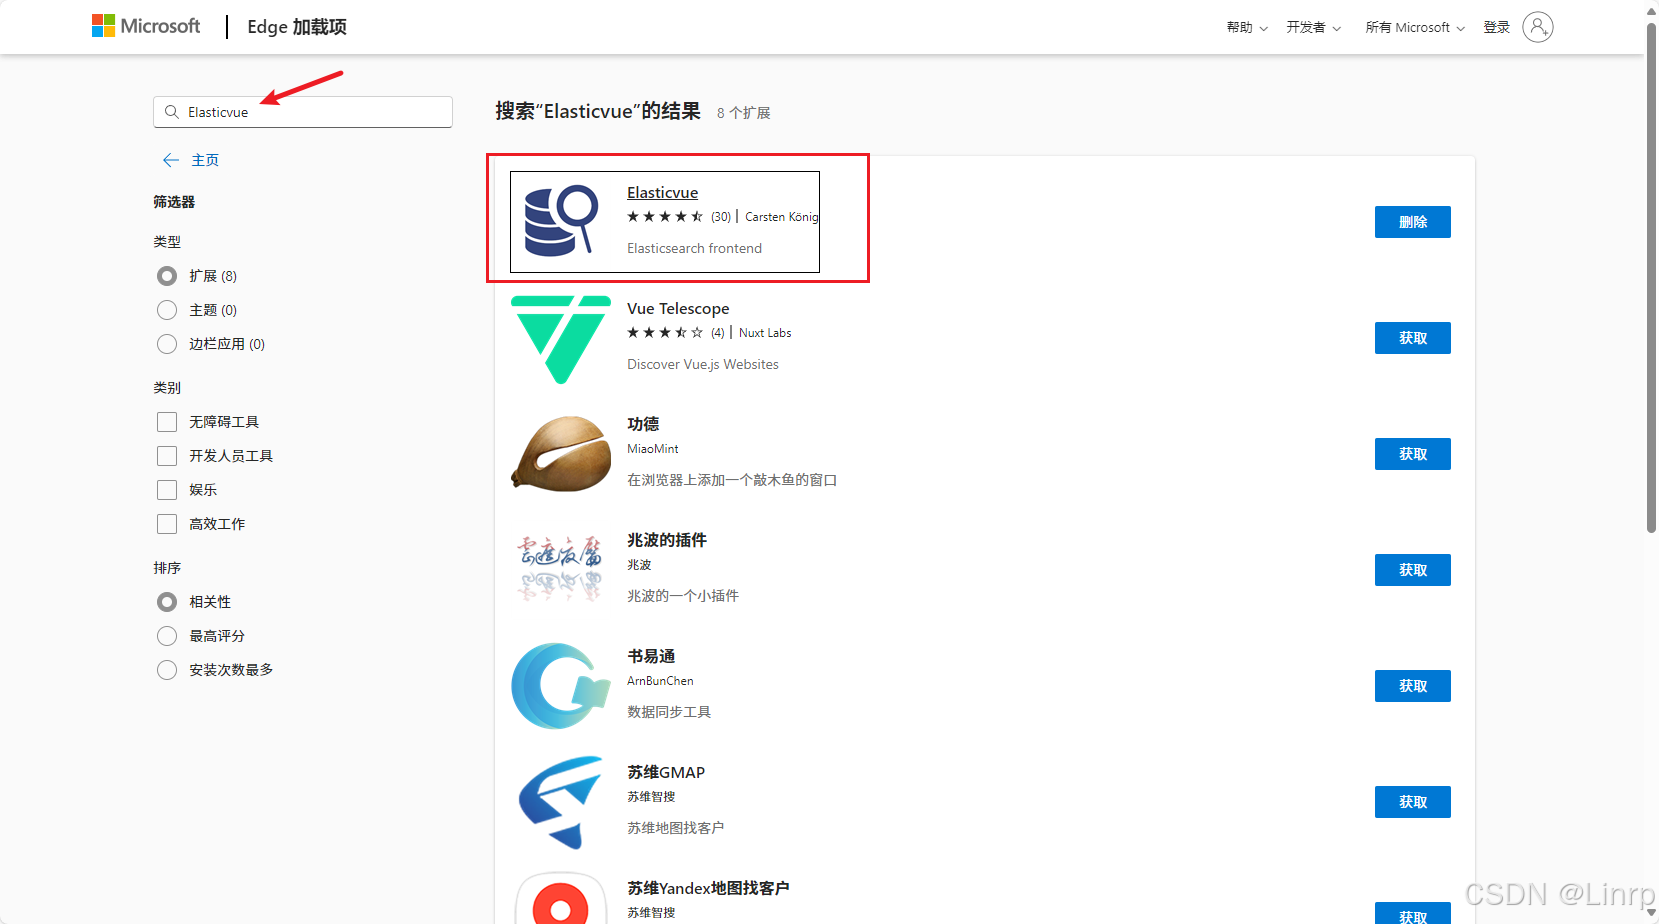Open the user account avatar icon
This screenshot has width=1659, height=924.
tap(1537, 27)
